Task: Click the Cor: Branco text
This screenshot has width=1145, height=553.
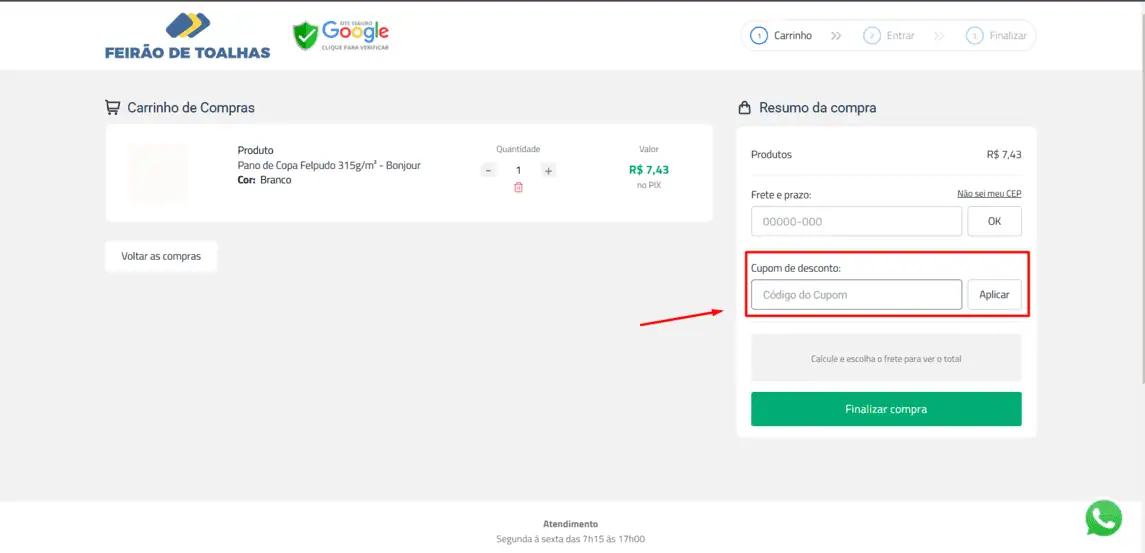Action: pos(264,180)
